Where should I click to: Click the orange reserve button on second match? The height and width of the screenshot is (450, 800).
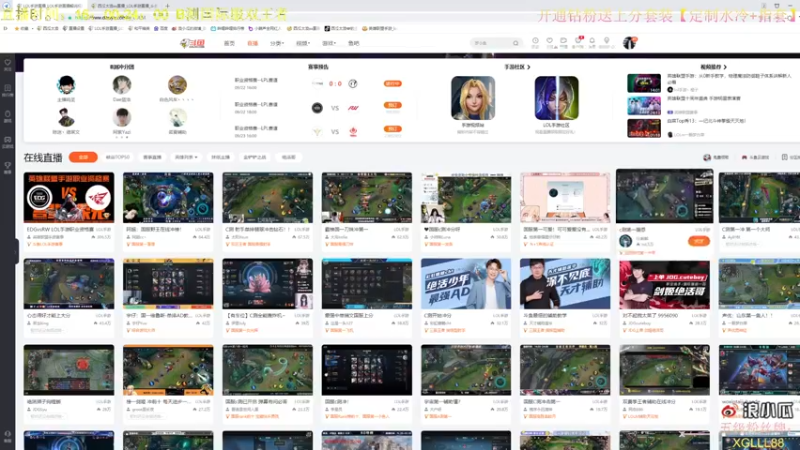click(x=392, y=105)
